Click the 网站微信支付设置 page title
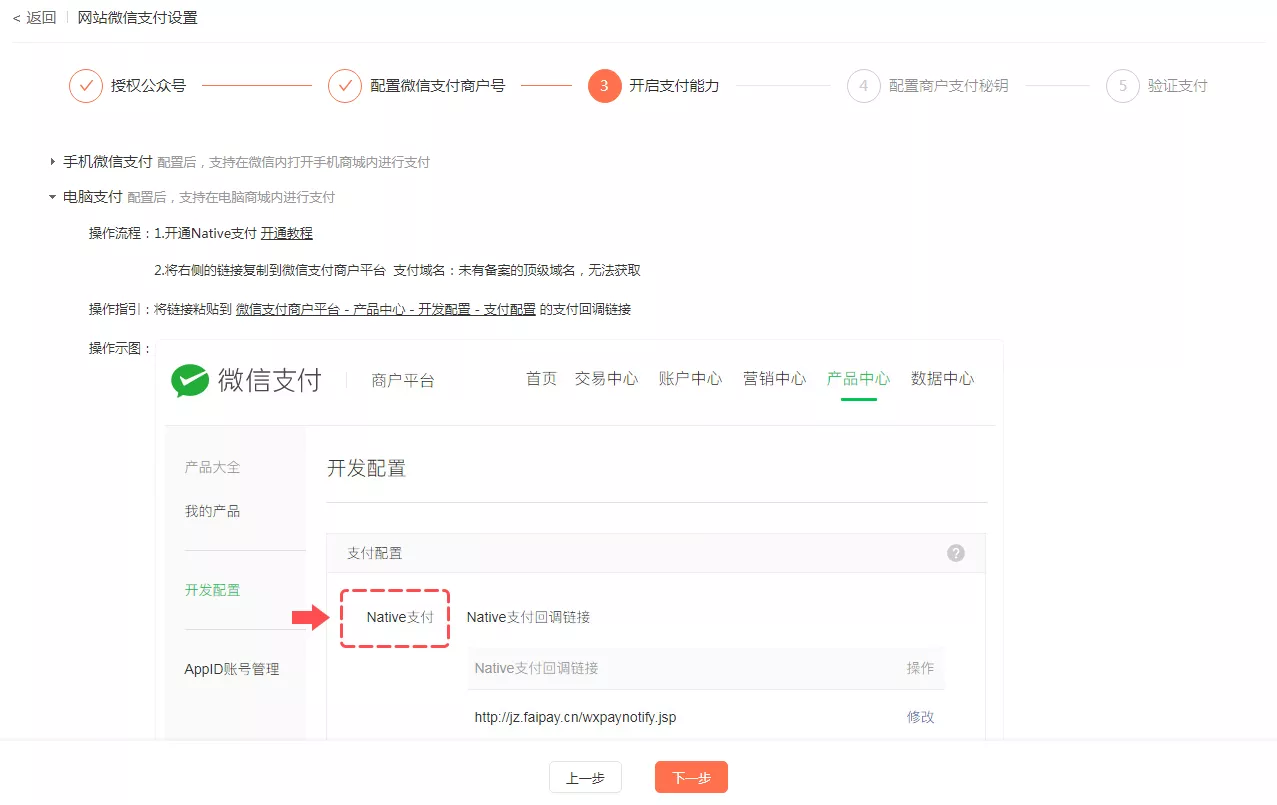The image size is (1277, 805). (138, 18)
